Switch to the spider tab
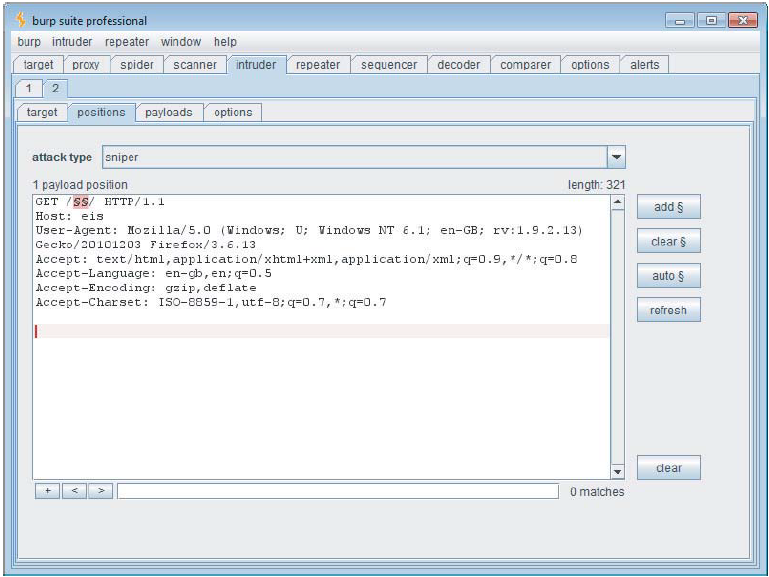 click(137, 65)
